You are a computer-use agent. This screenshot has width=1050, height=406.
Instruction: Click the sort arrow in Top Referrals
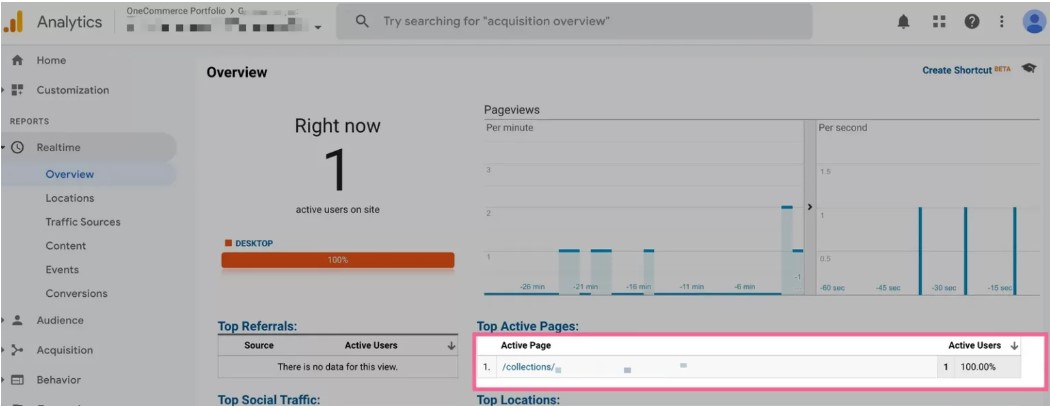pos(451,346)
